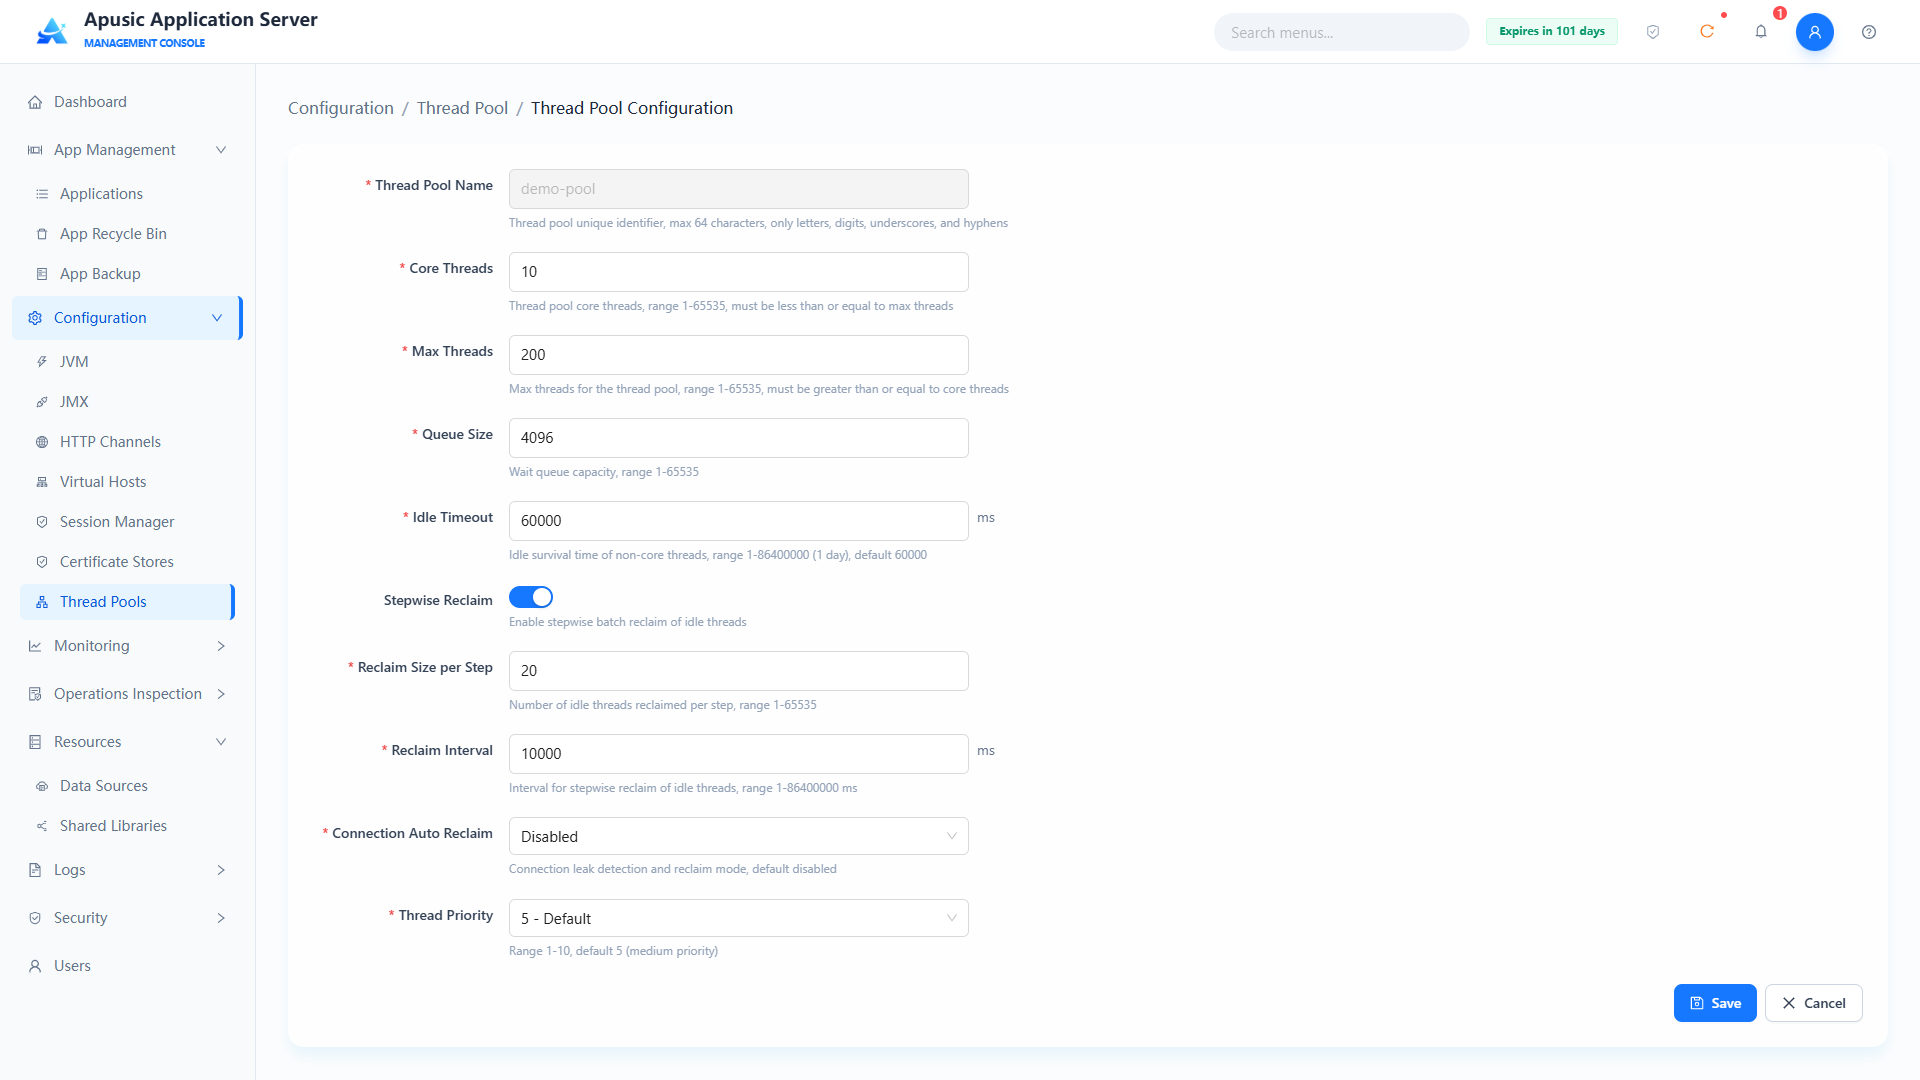Click the Core Threads input field
The height and width of the screenshot is (1080, 1920).
pyautogui.click(x=739, y=272)
